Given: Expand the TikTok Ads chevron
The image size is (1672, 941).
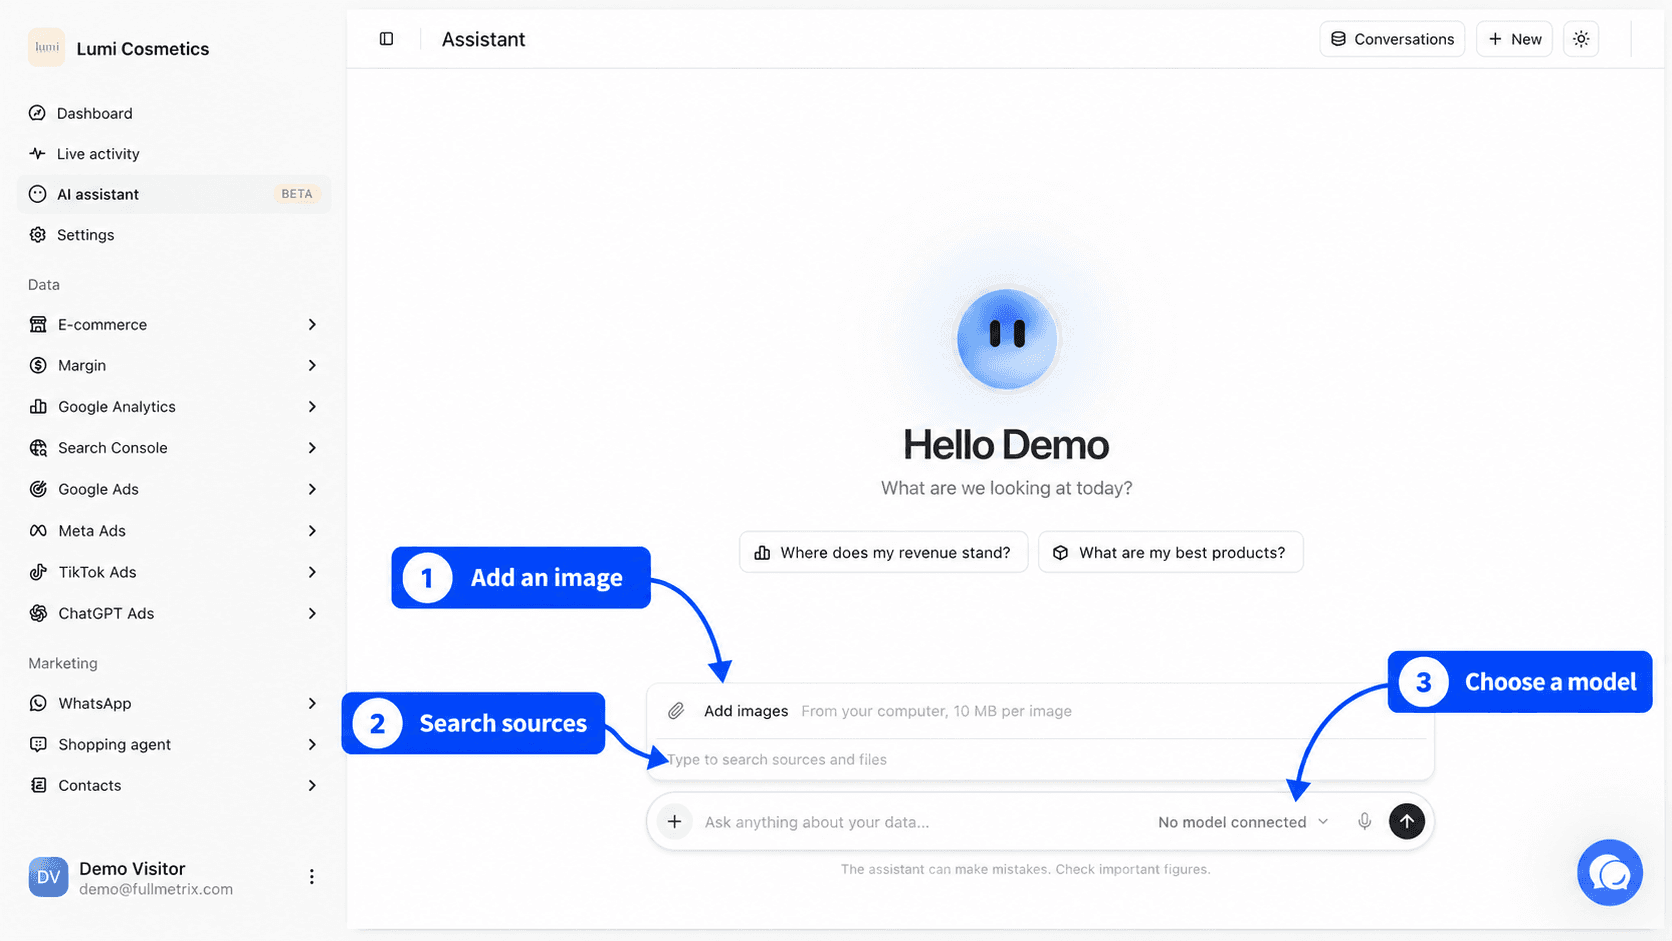Looking at the screenshot, I should pyautogui.click(x=312, y=572).
